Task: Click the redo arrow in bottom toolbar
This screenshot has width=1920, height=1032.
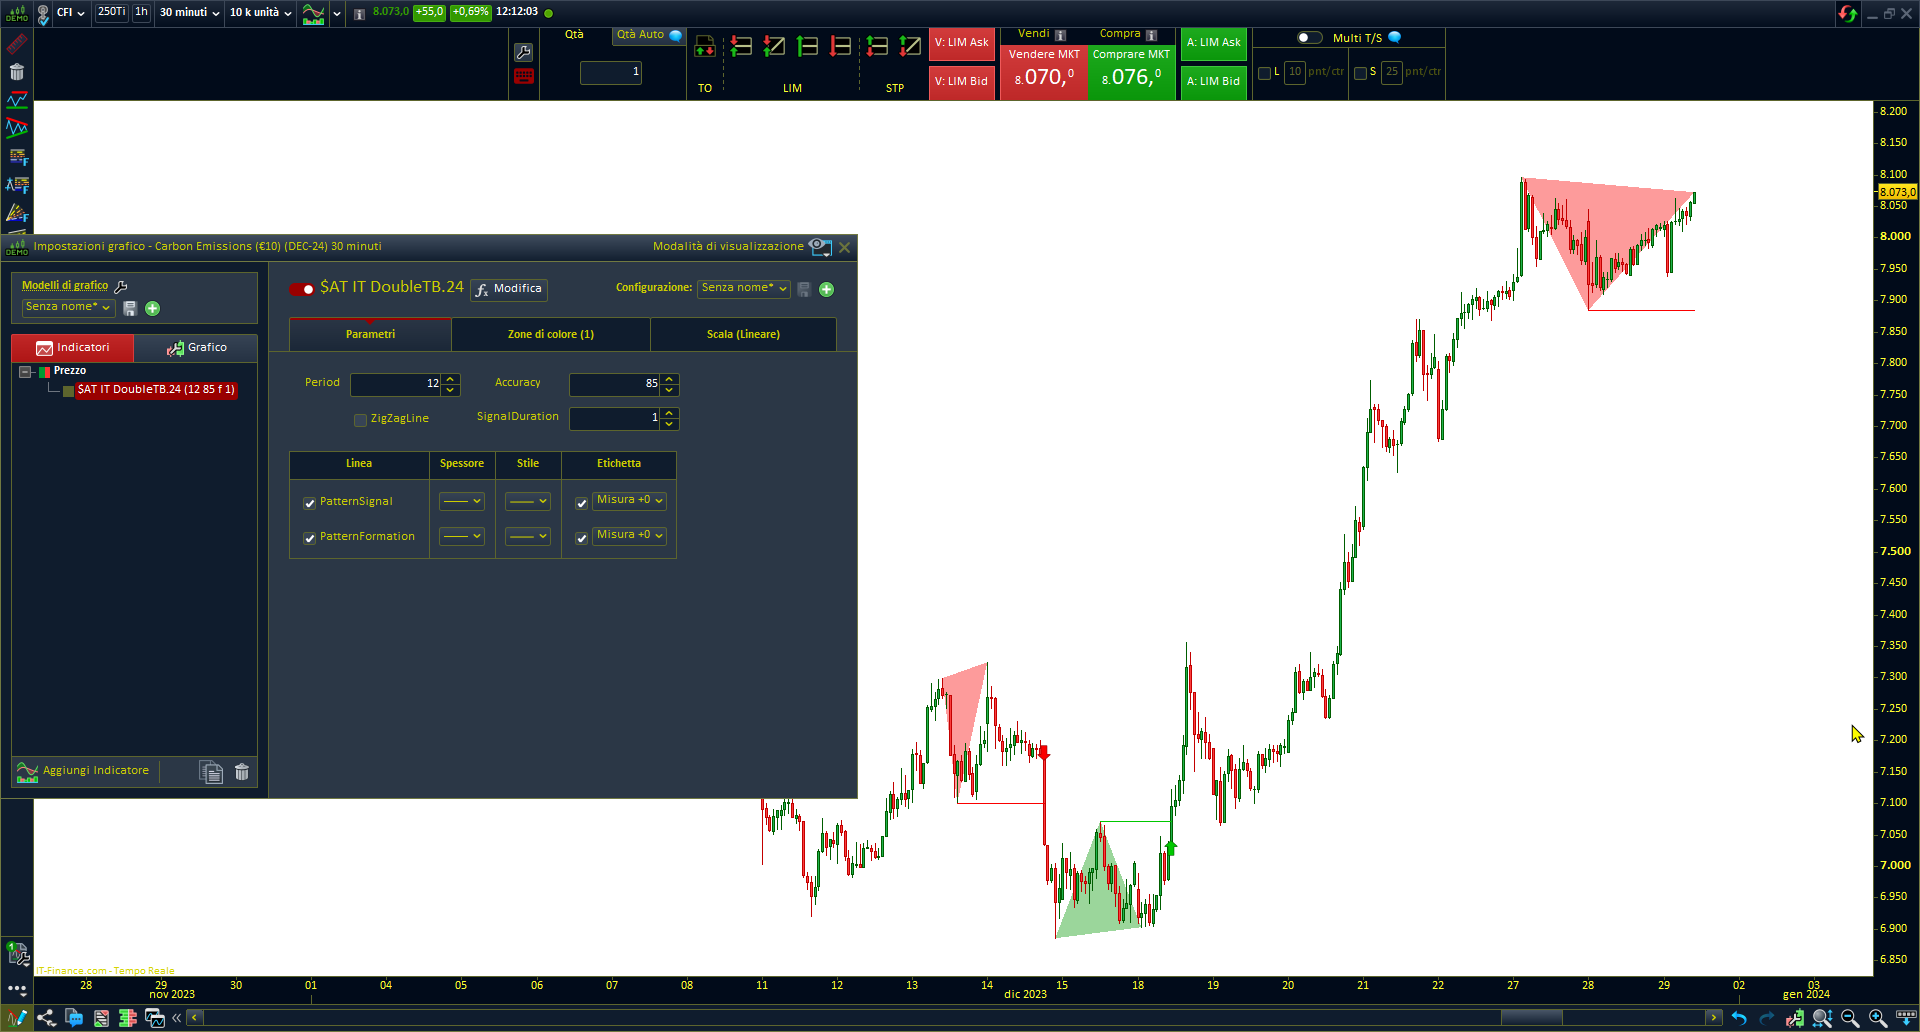Action: click(1767, 1018)
